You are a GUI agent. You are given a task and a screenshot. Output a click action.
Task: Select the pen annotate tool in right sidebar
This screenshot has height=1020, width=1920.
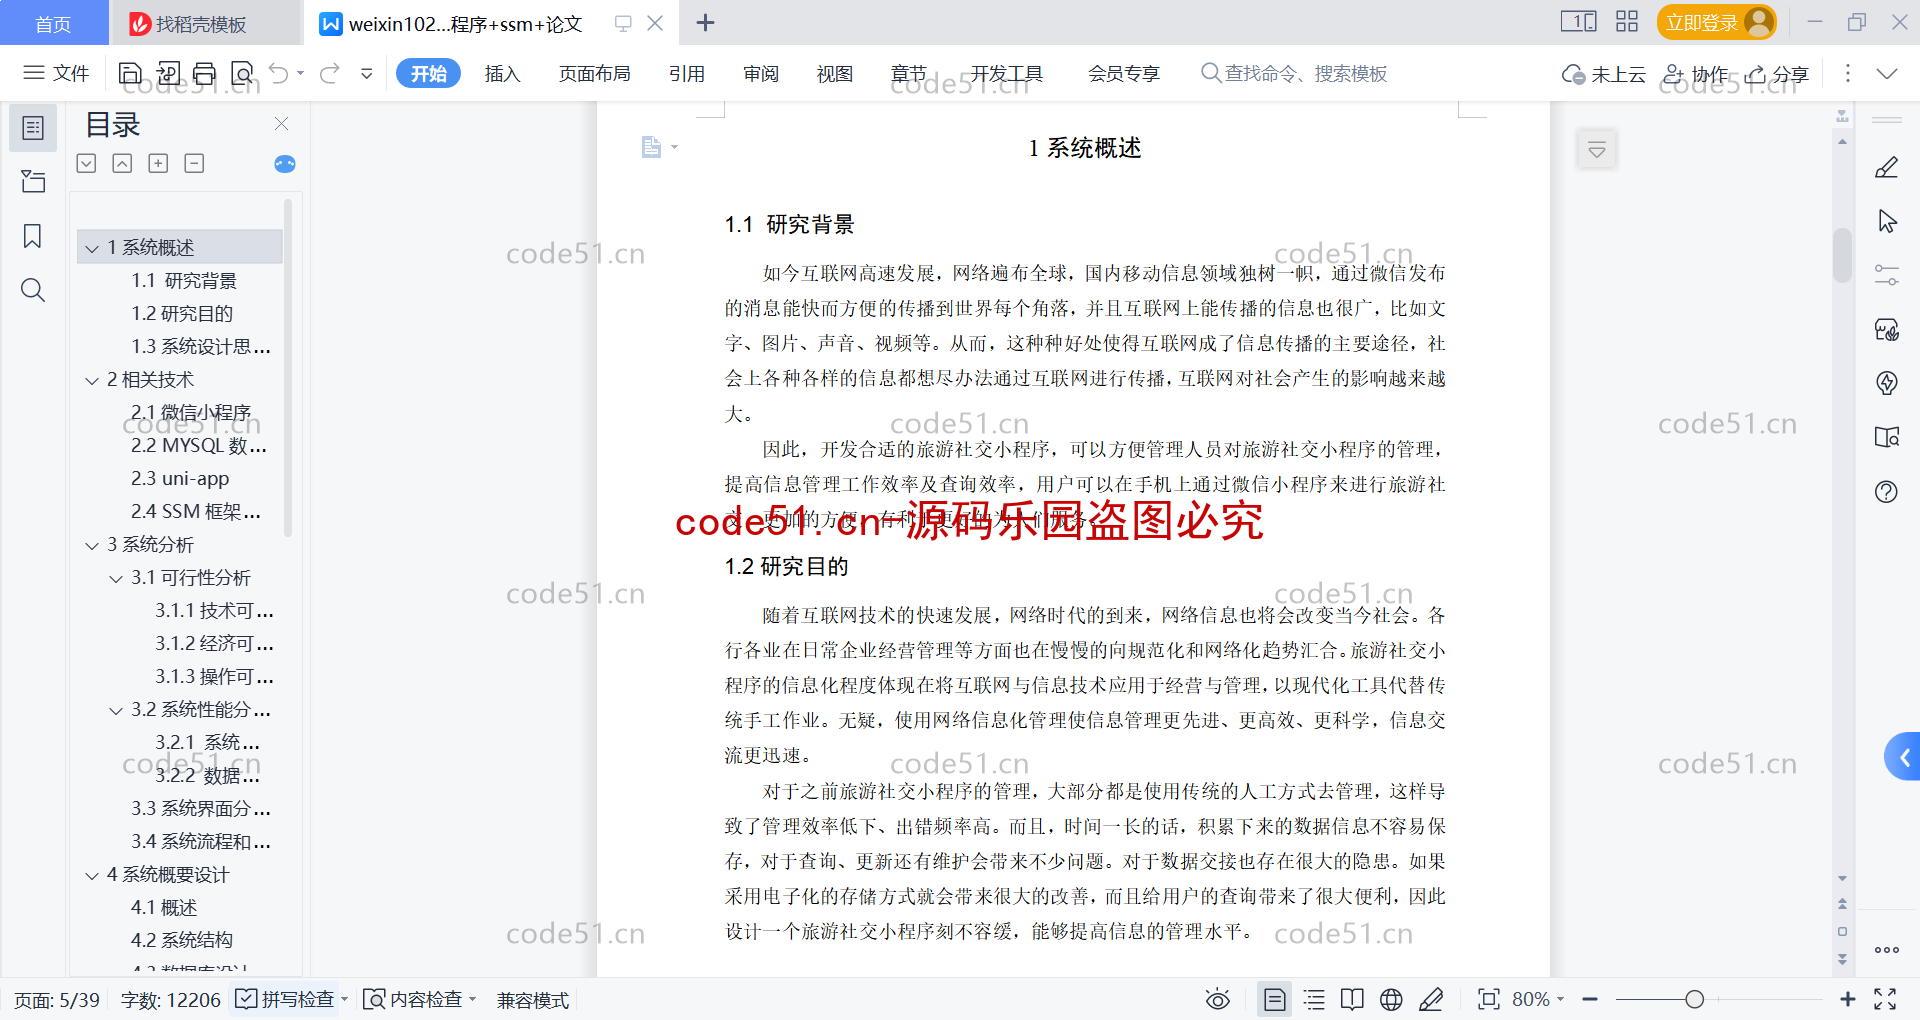(1887, 167)
